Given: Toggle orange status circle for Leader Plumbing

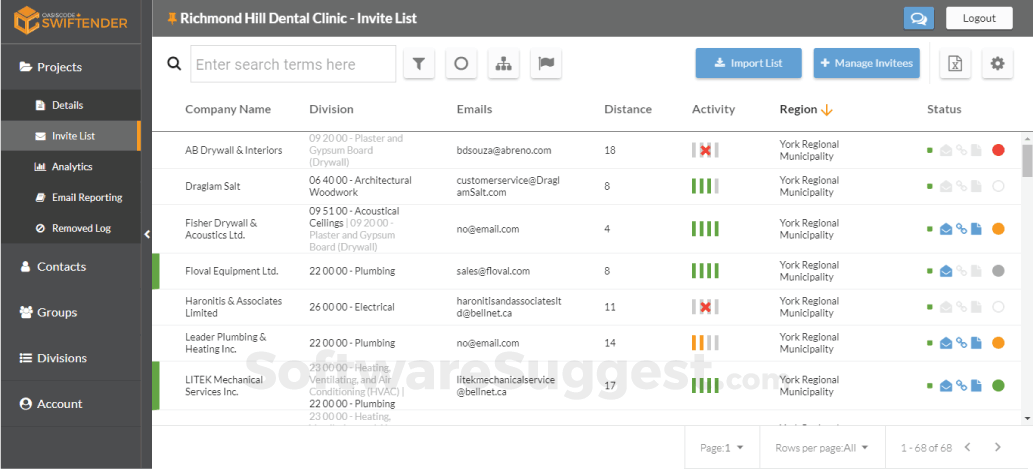Looking at the screenshot, I should click(x=997, y=343).
